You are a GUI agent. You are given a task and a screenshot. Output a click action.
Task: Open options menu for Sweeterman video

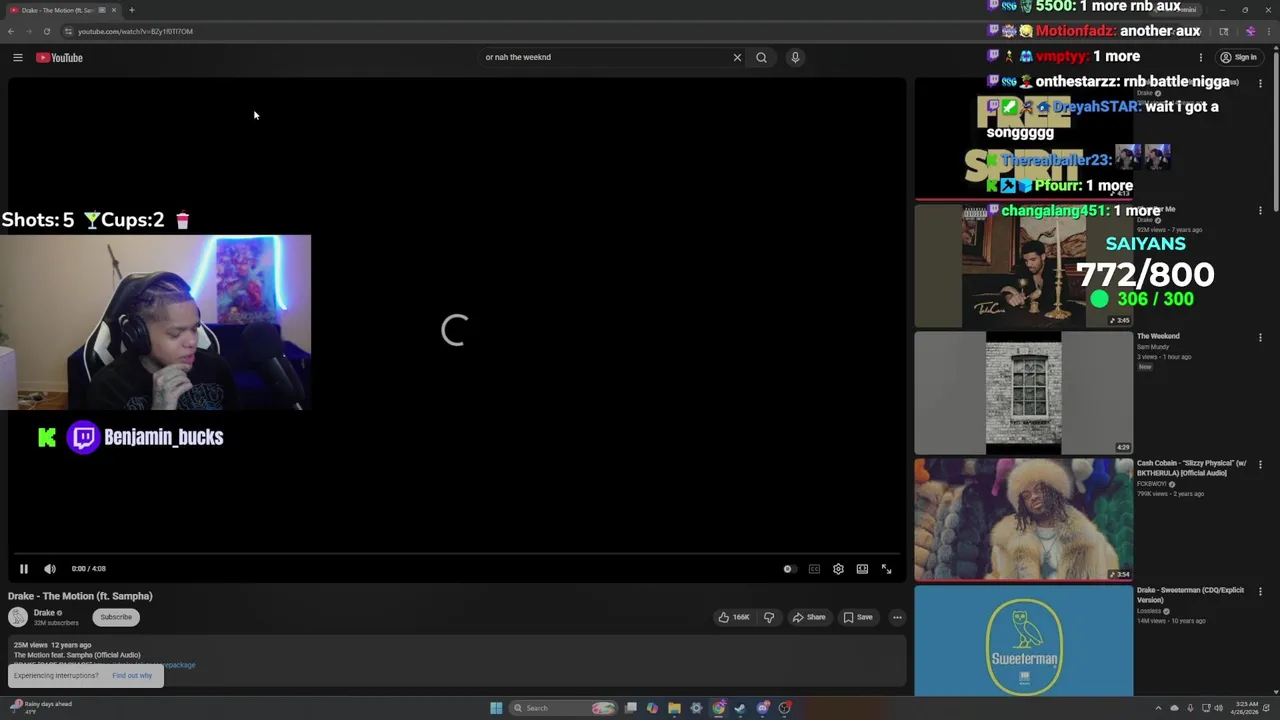click(1260, 592)
